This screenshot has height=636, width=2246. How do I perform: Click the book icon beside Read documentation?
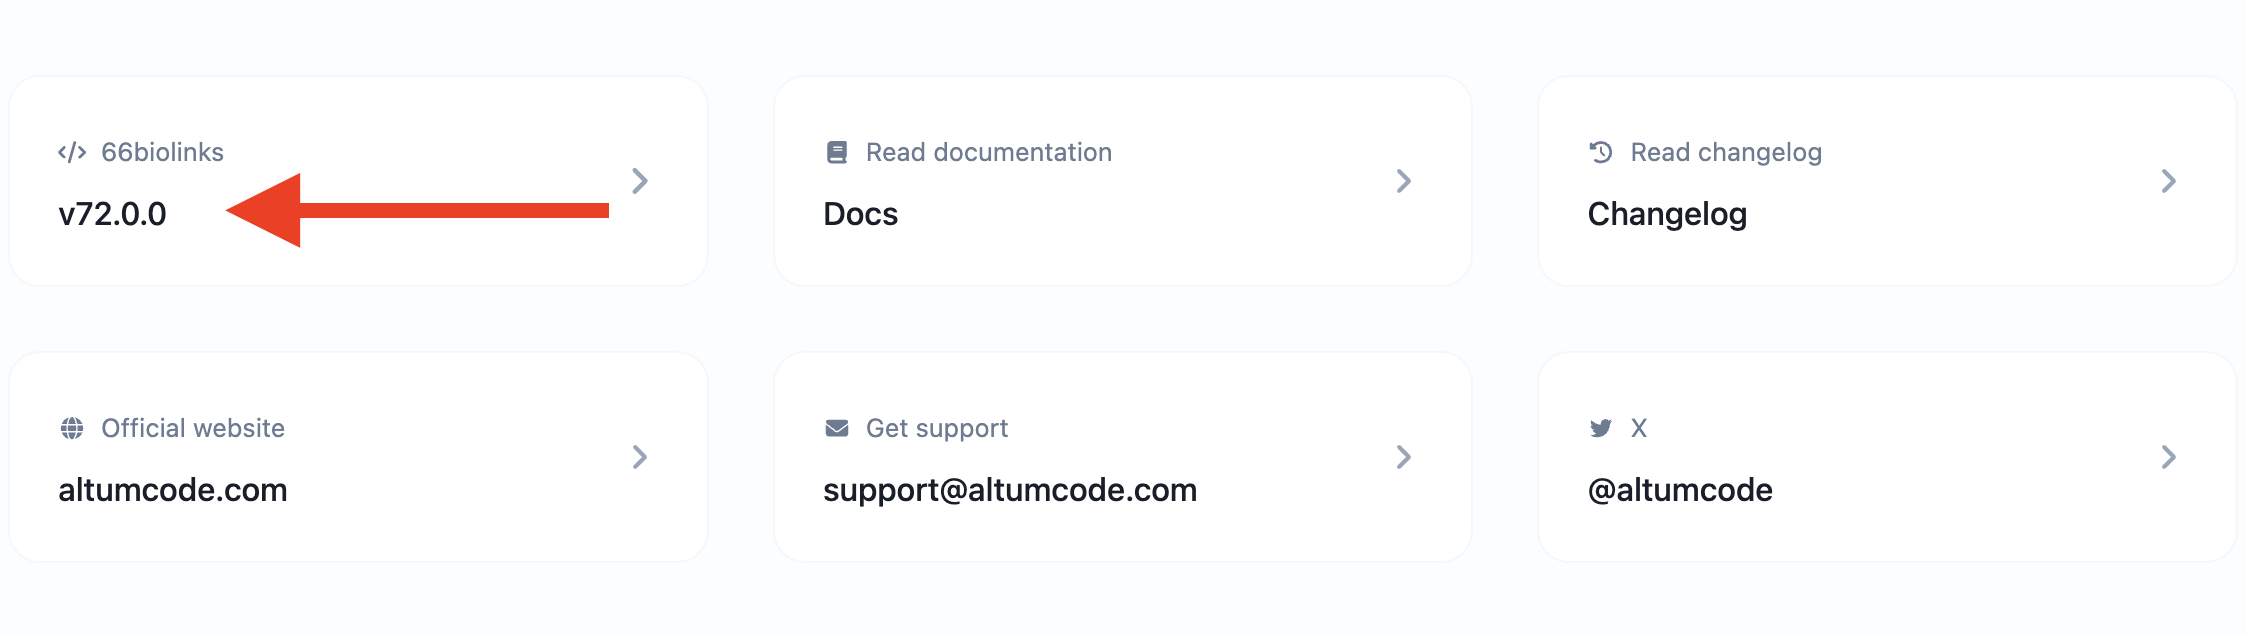837,152
